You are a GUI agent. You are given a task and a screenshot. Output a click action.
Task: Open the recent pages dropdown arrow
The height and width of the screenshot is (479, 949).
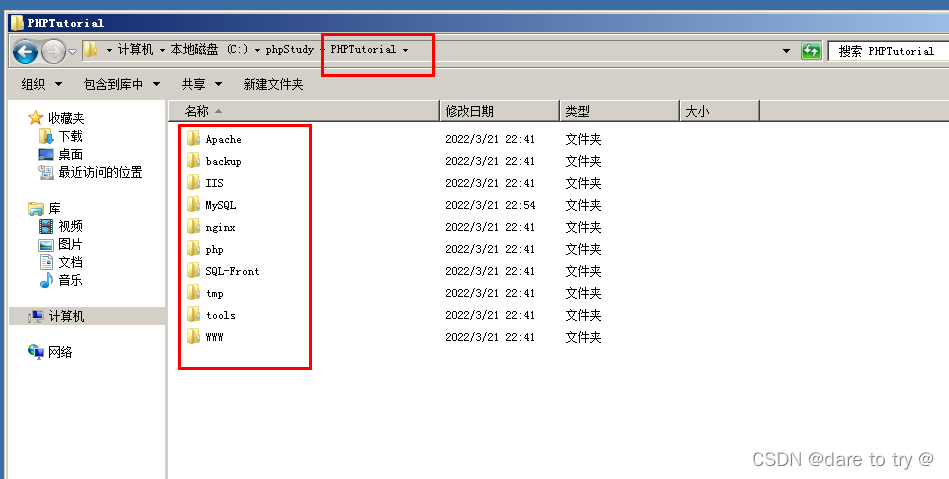click(x=73, y=52)
